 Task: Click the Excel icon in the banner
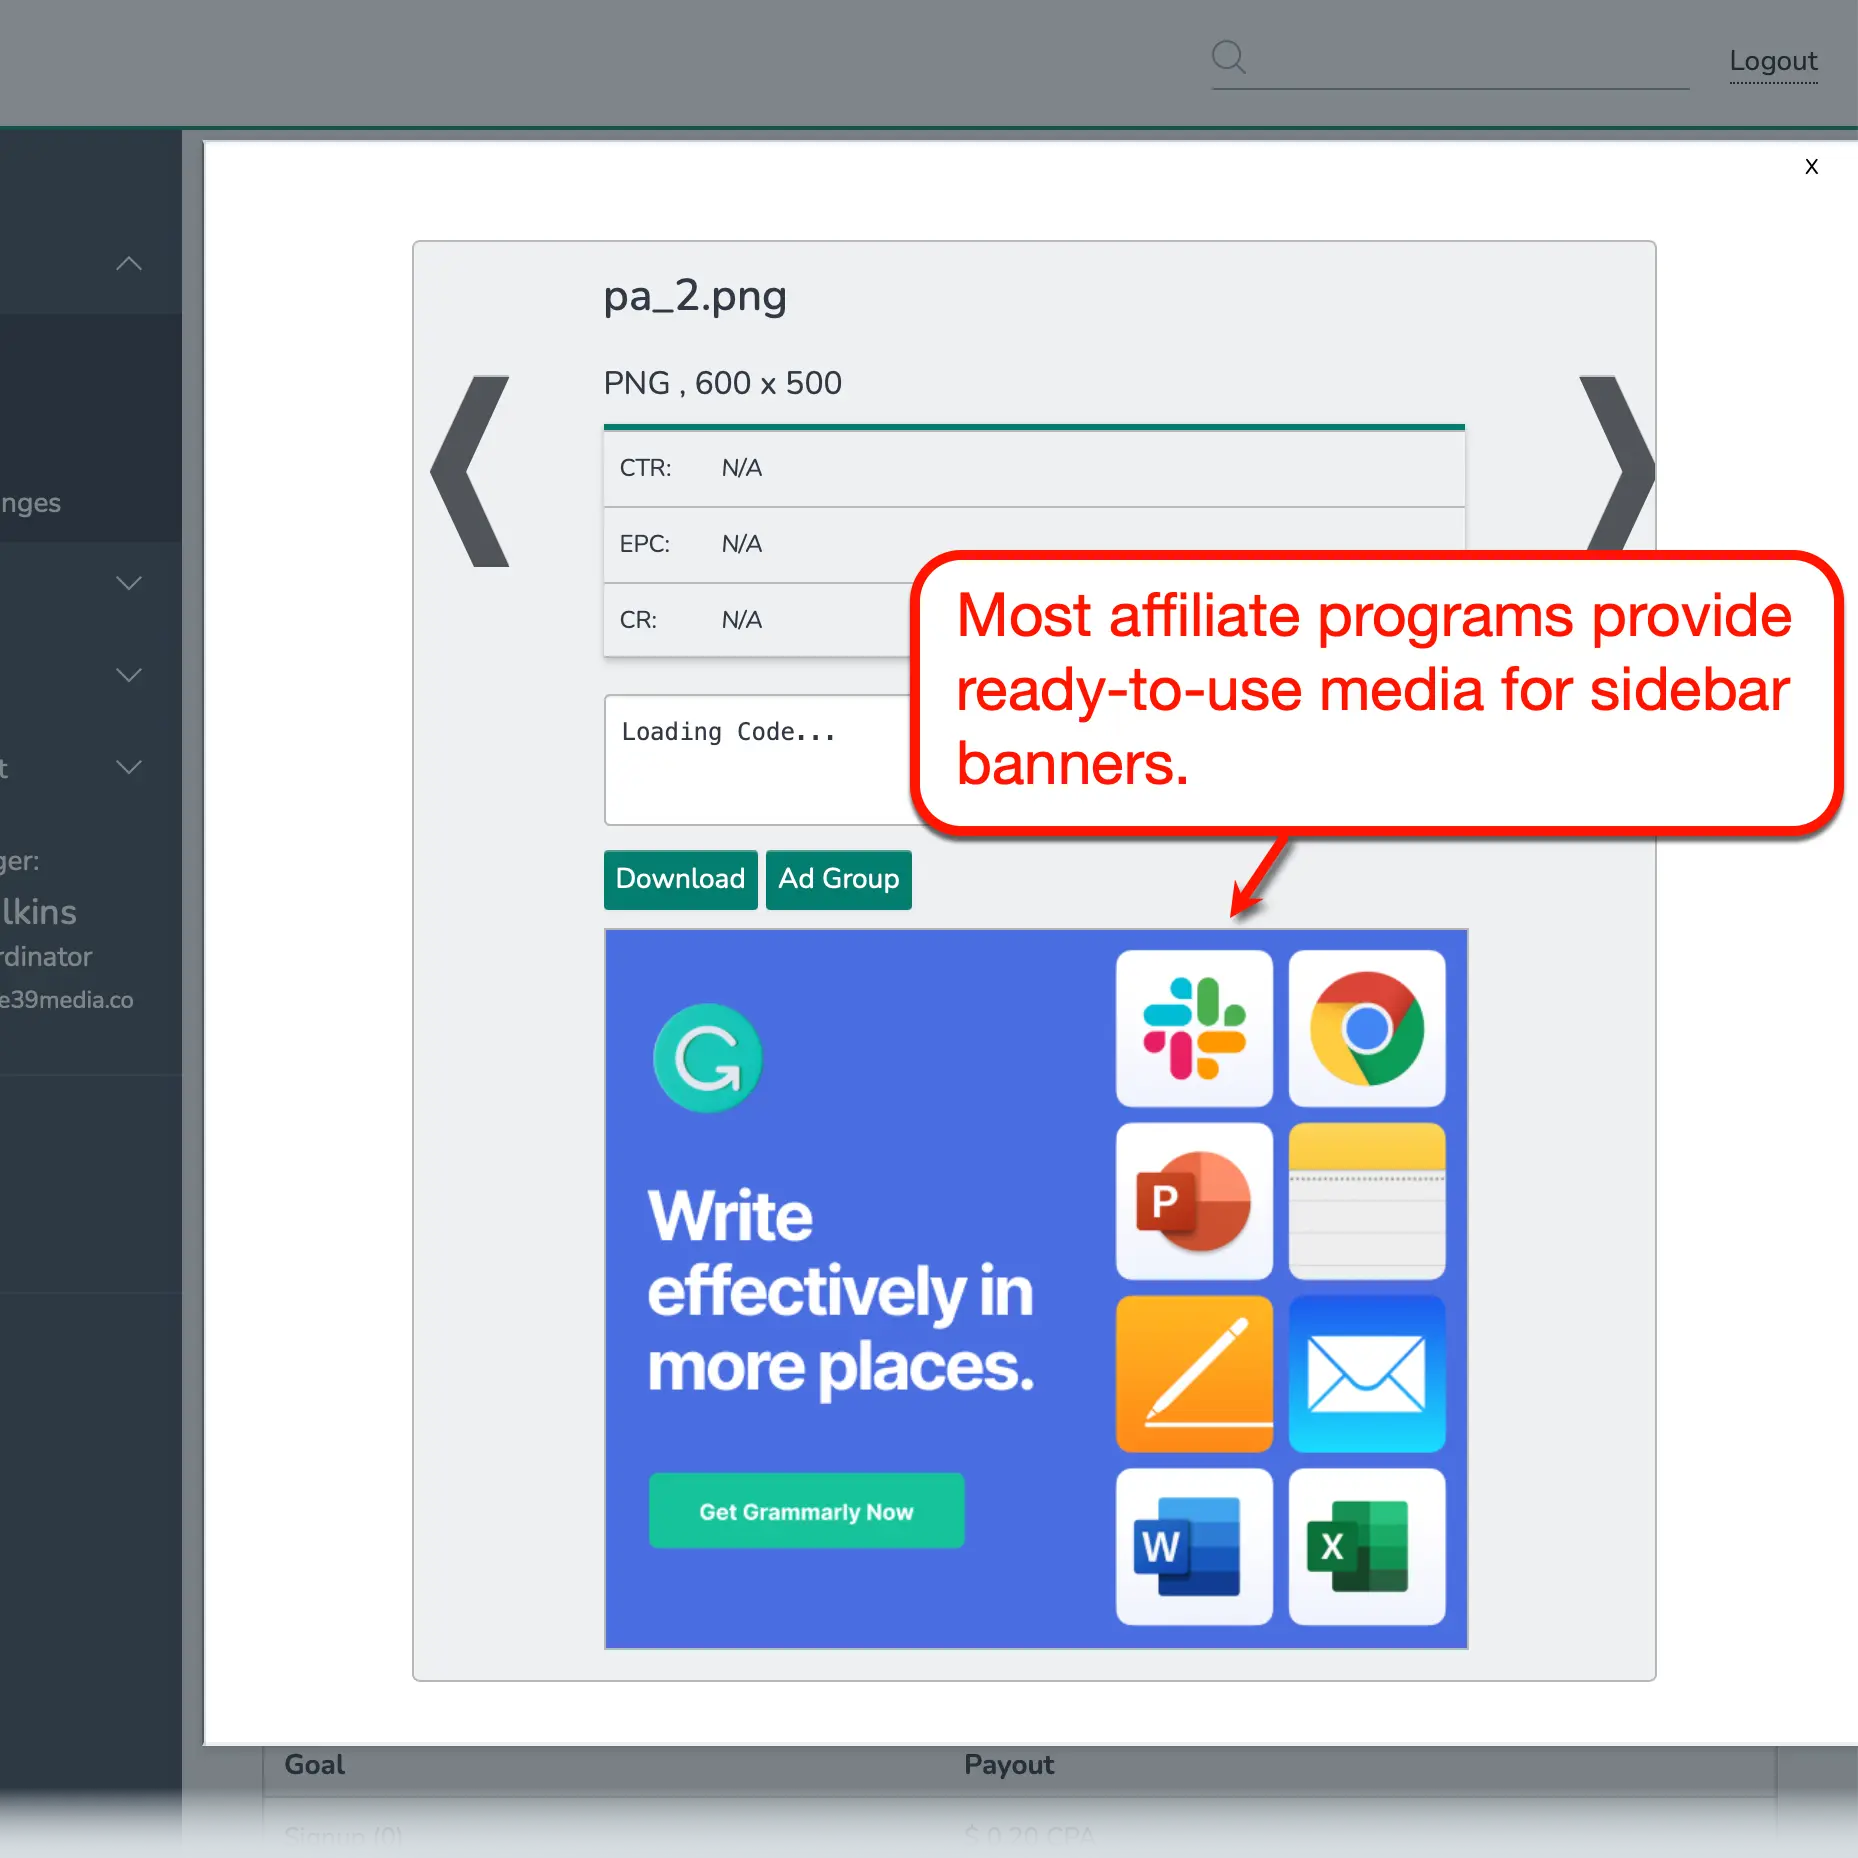tap(1367, 1547)
